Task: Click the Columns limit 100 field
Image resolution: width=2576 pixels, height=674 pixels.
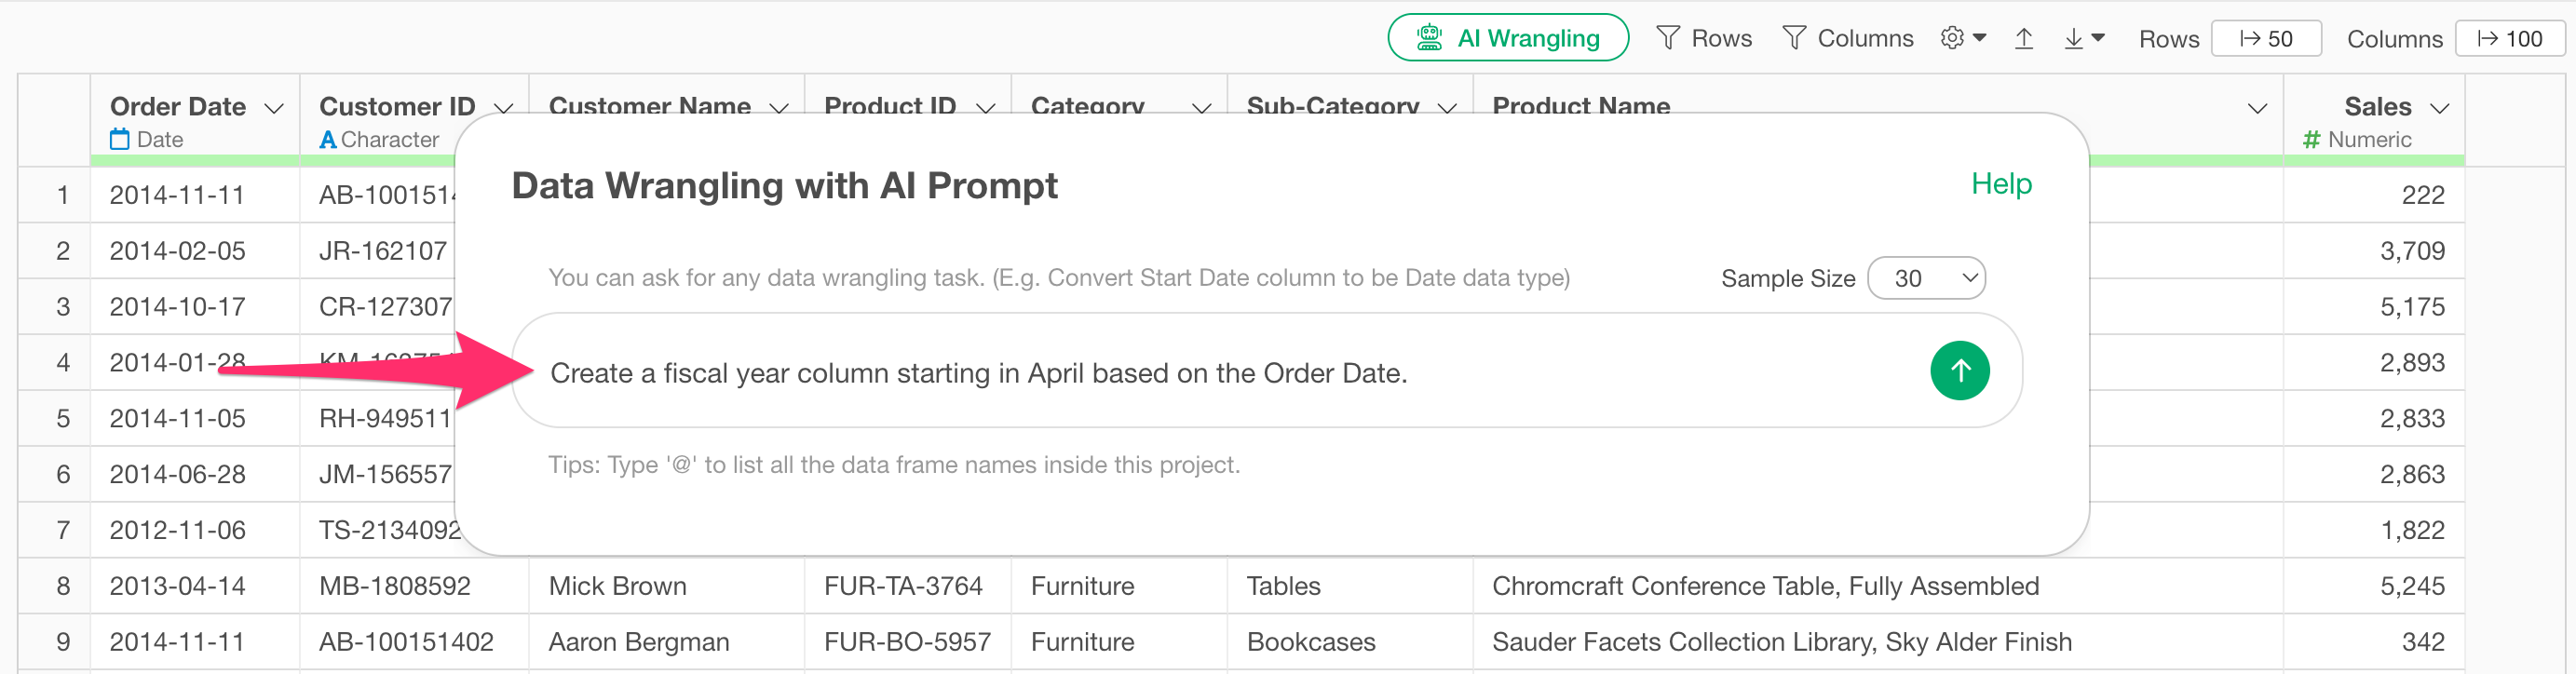Action: click(x=2510, y=38)
